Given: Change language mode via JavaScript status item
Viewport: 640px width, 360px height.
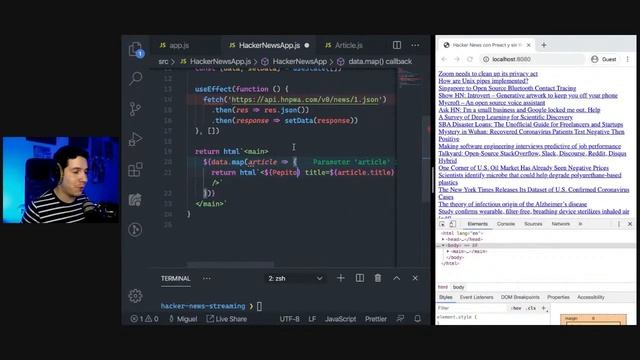Looking at the screenshot, I should pos(340,319).
